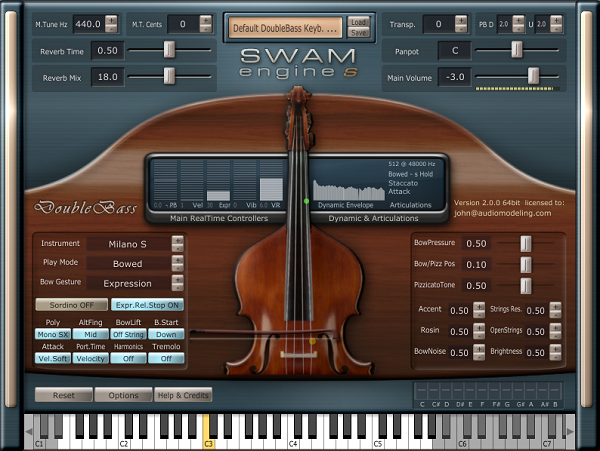Decrease Transp. value with minus button

461,29
